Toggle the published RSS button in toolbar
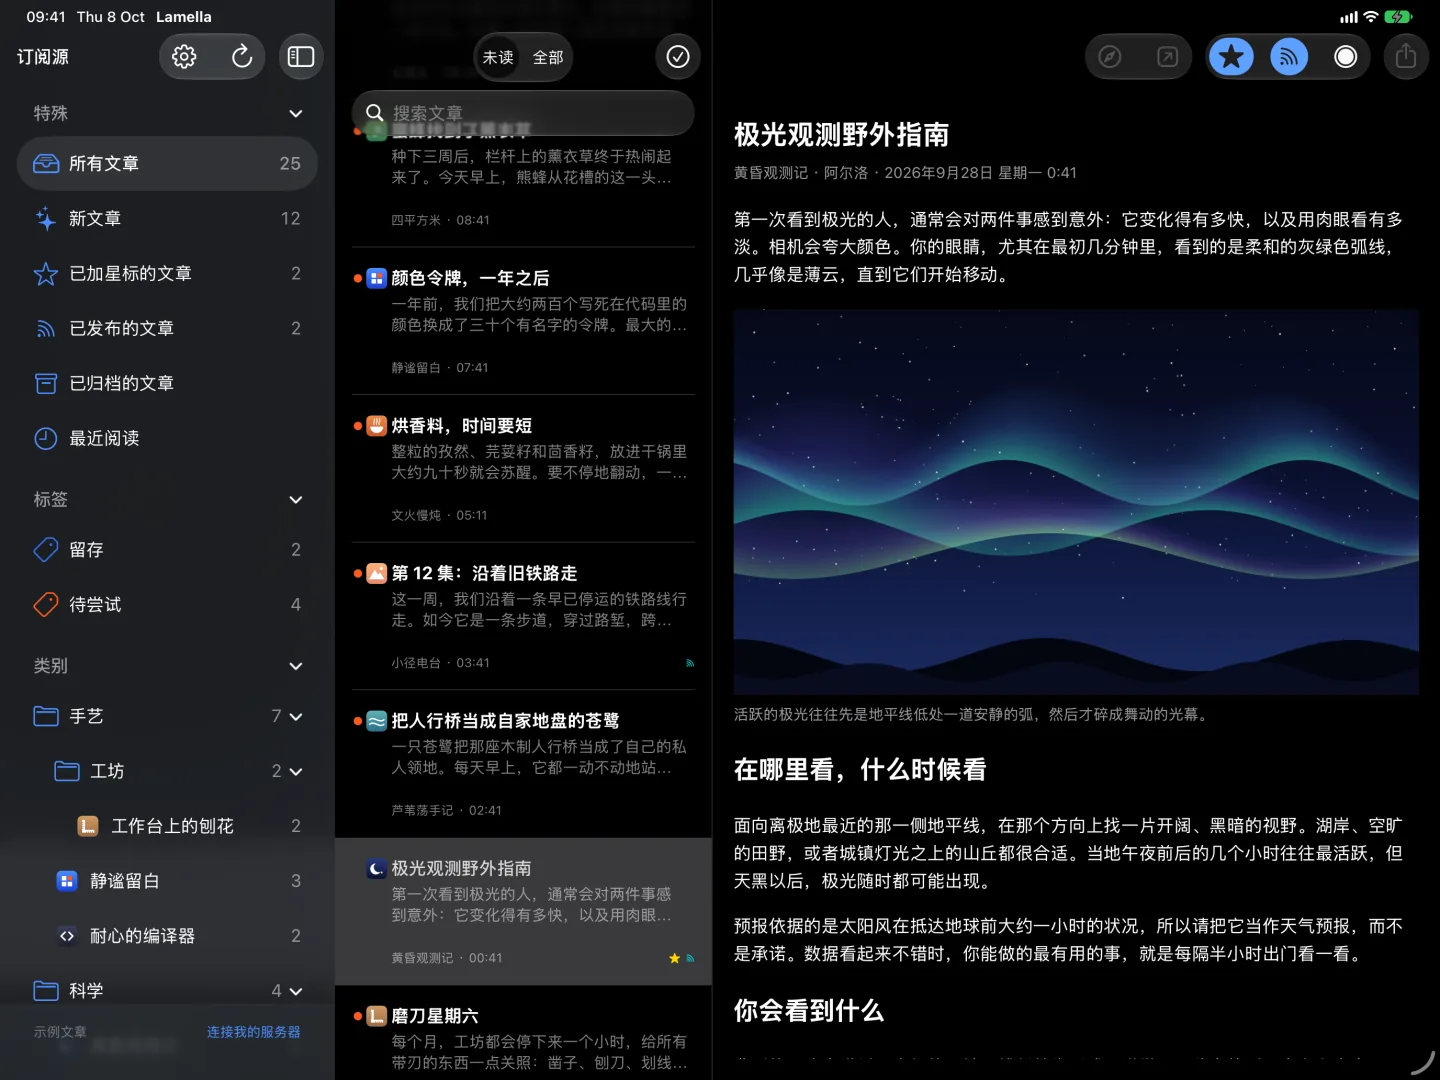This screenshot has width=1440, height=1080. (1289, 57)
